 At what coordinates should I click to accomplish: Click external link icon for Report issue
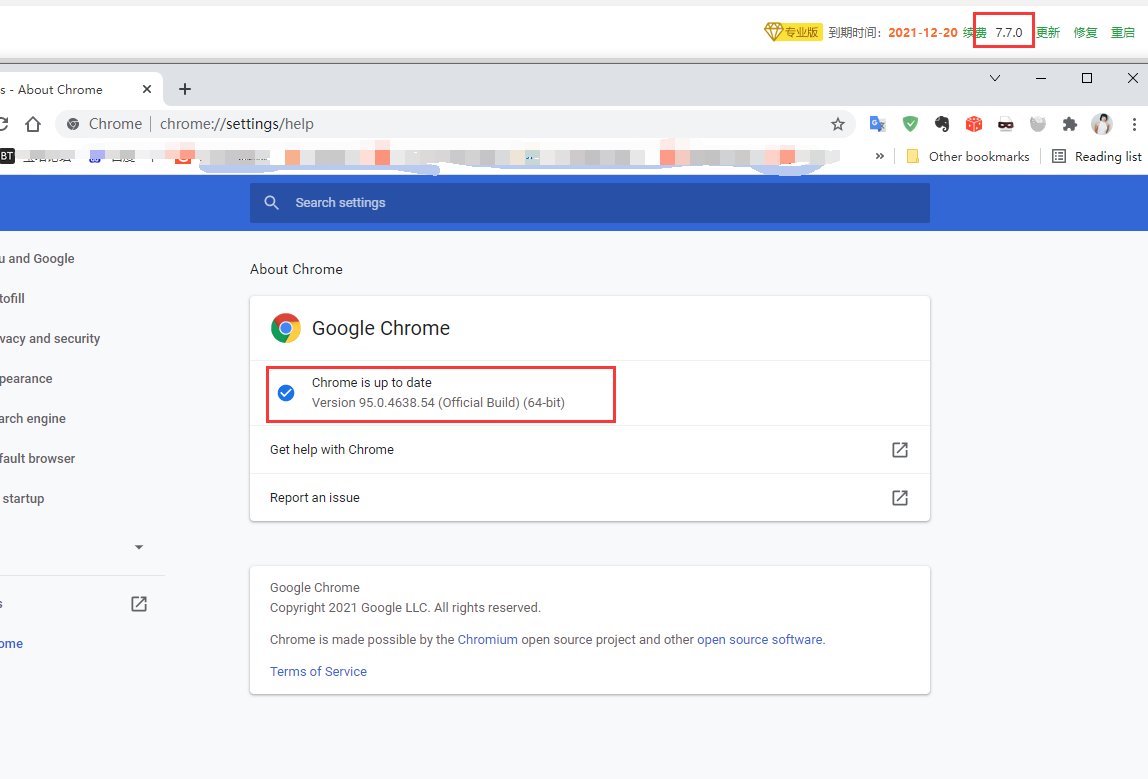[900, 498]
